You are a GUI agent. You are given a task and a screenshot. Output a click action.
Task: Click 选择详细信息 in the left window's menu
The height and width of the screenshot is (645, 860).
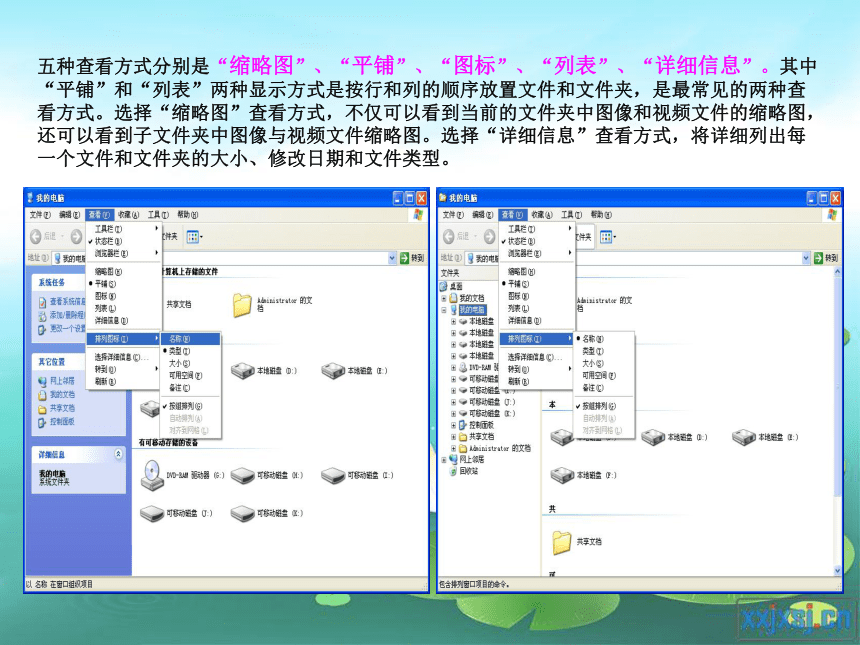coord(124,358)
